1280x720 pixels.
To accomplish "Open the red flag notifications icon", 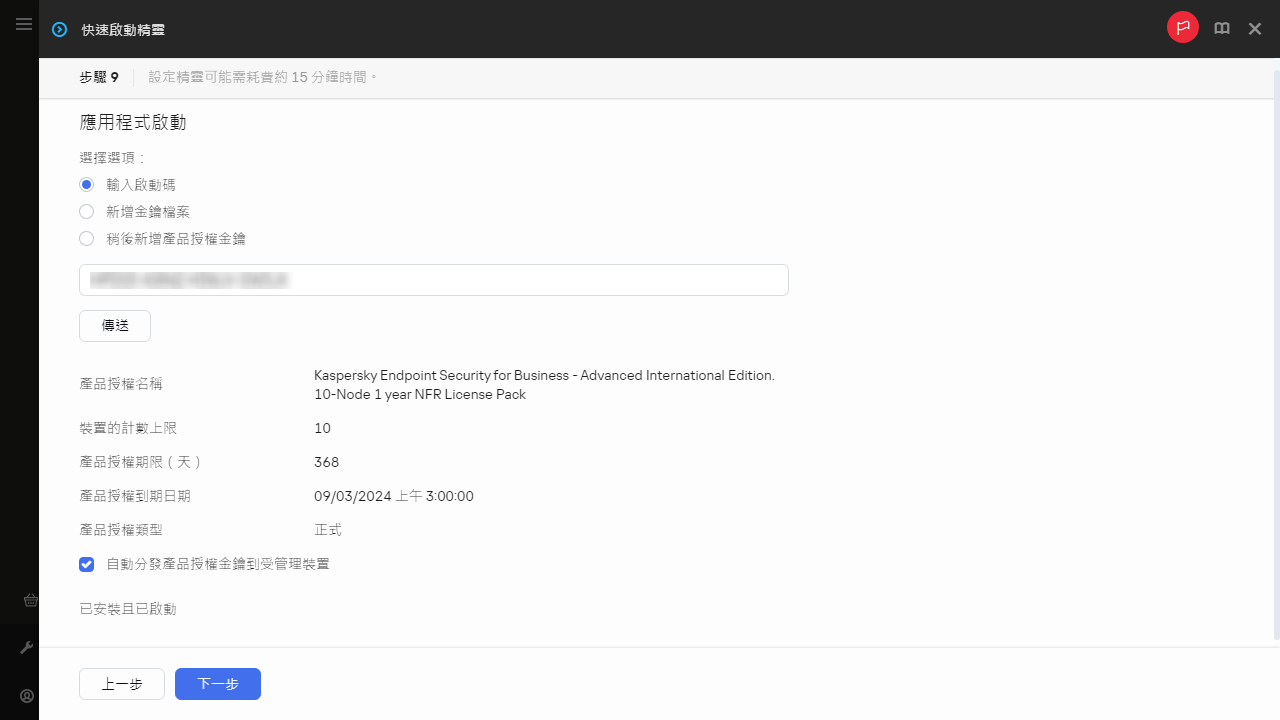I will pos(1183,28).
